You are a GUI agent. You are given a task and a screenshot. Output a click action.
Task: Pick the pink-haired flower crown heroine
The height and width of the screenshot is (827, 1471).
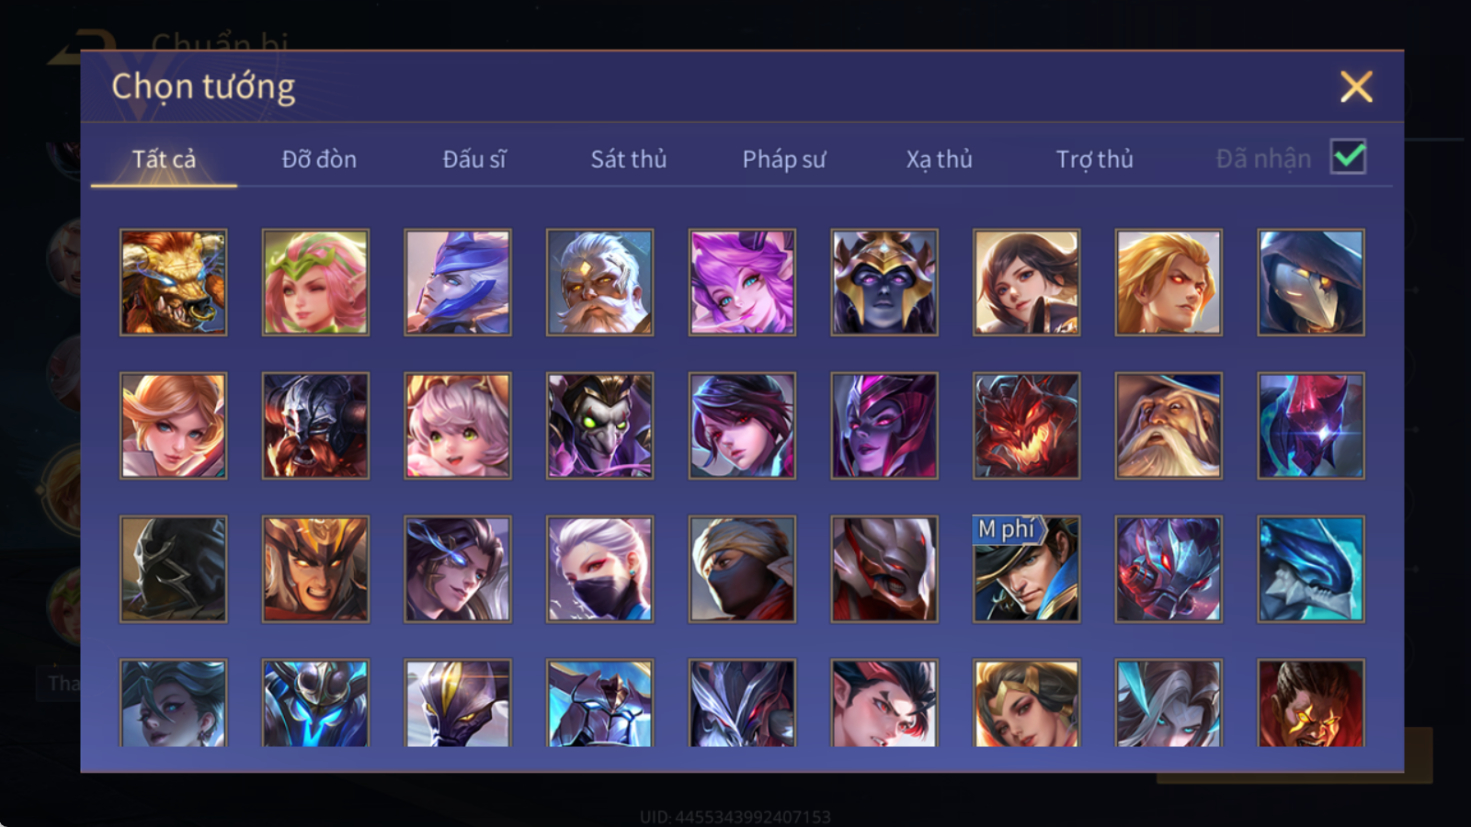(315, 282)
